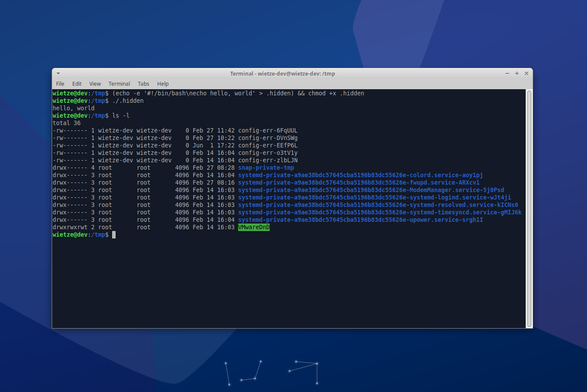
Task: Open the Tabs menu
Action: 143,83
